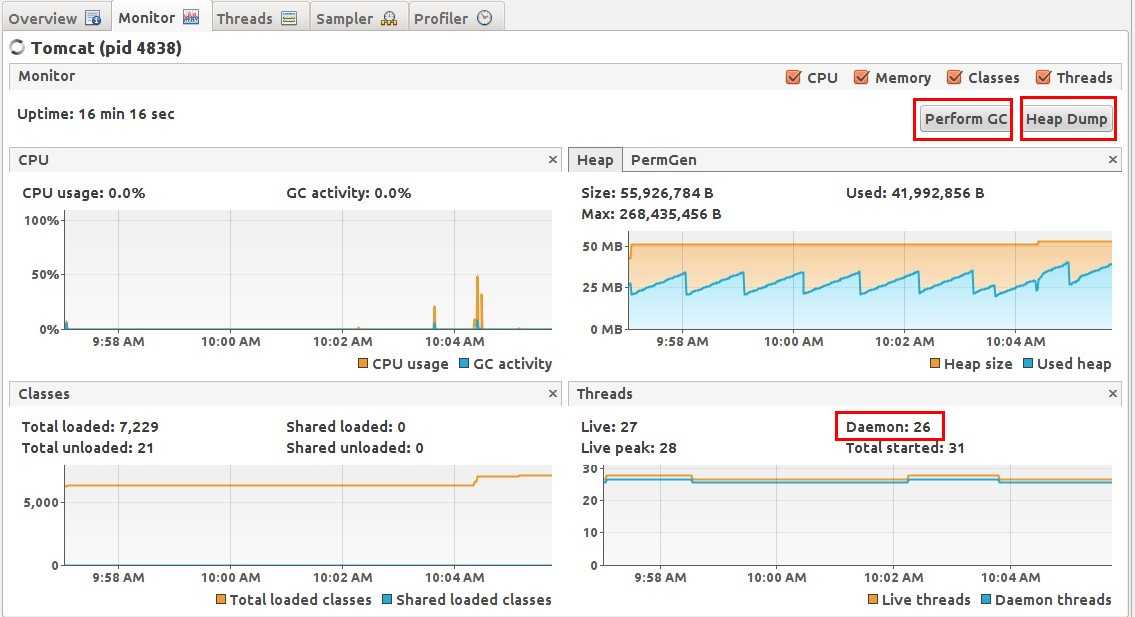The height and width of the screenshot is (617, 1135).
Task: Click the CPU usage graph area
Action: [x=308, y=269]
